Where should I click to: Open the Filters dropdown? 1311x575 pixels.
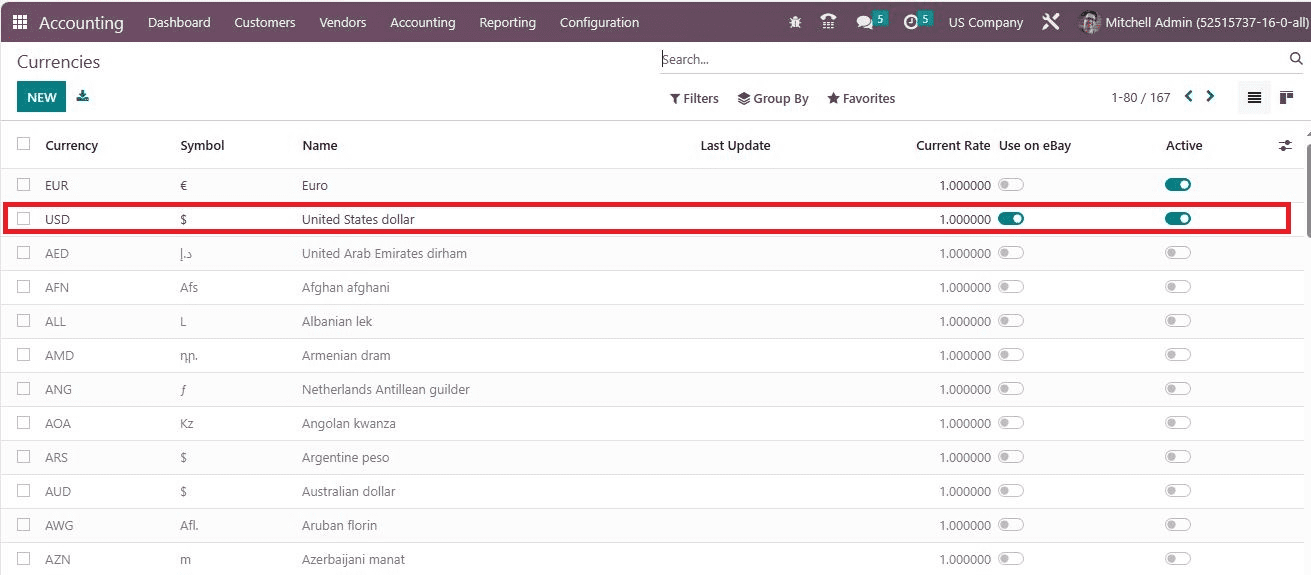tap(694, 98)
